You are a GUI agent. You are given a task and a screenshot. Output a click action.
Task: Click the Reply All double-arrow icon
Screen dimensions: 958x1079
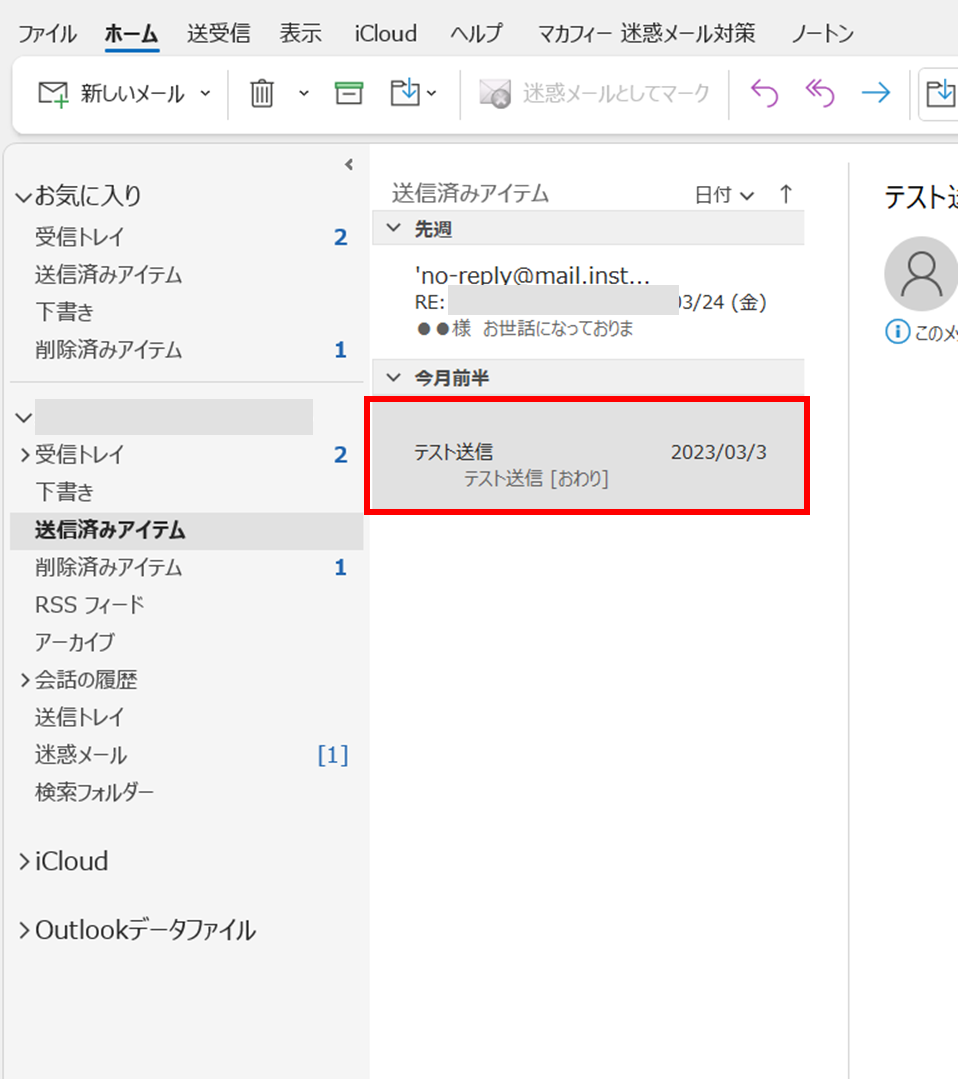pyautogui.click(x=819, y=94)
